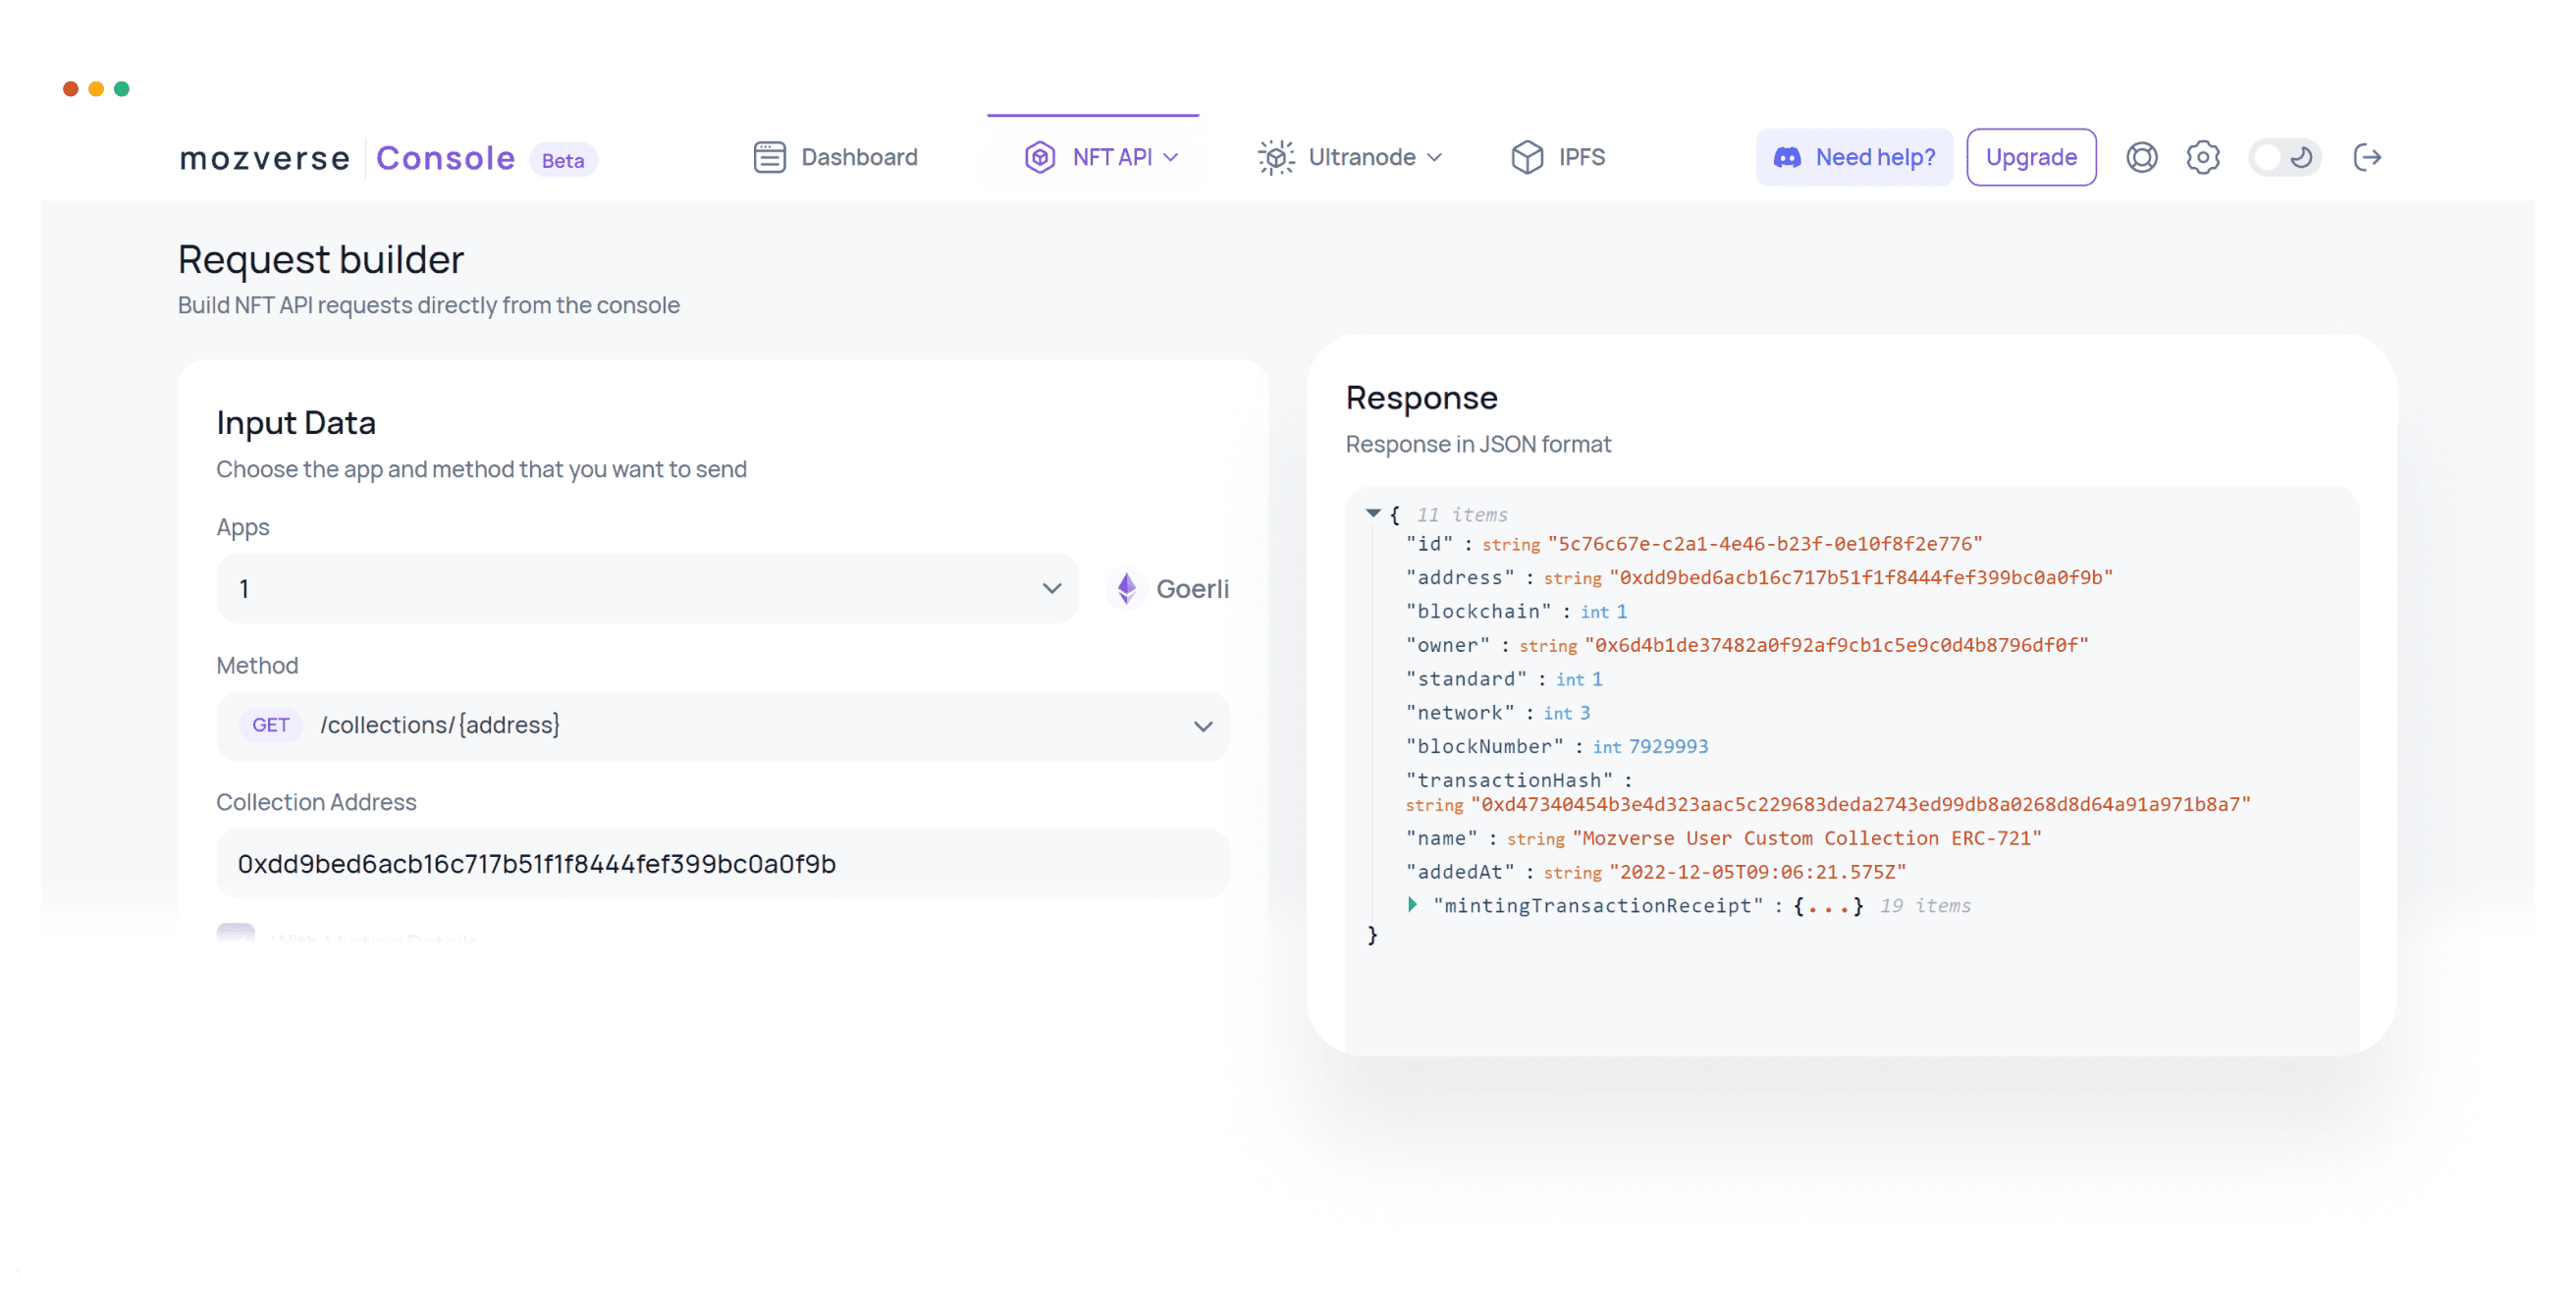This screenshot has height=1289, width=2576.
Task: Click the Upgrade button
Action: pos(2031,157)
